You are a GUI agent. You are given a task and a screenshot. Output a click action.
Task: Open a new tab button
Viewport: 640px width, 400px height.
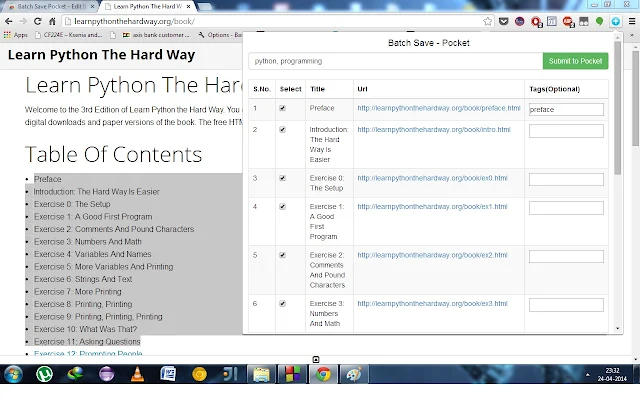coord(204,7)
